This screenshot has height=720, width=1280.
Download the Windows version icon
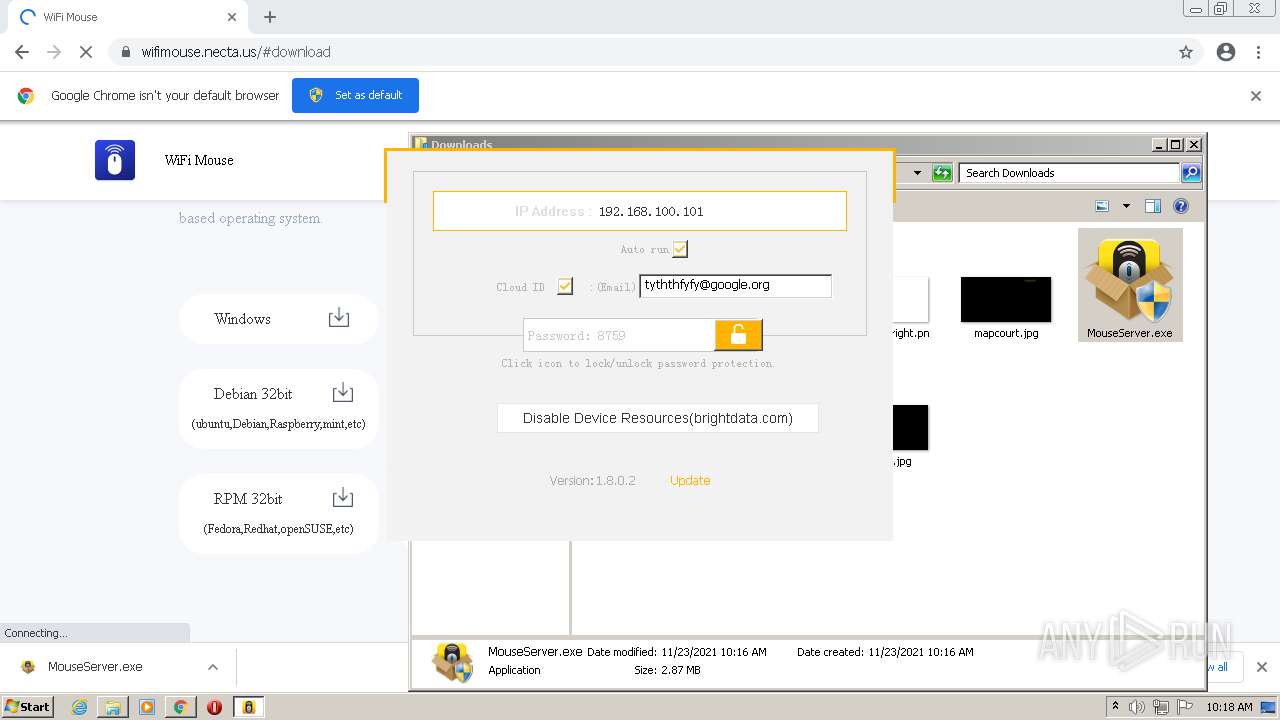tap(339, 318)
